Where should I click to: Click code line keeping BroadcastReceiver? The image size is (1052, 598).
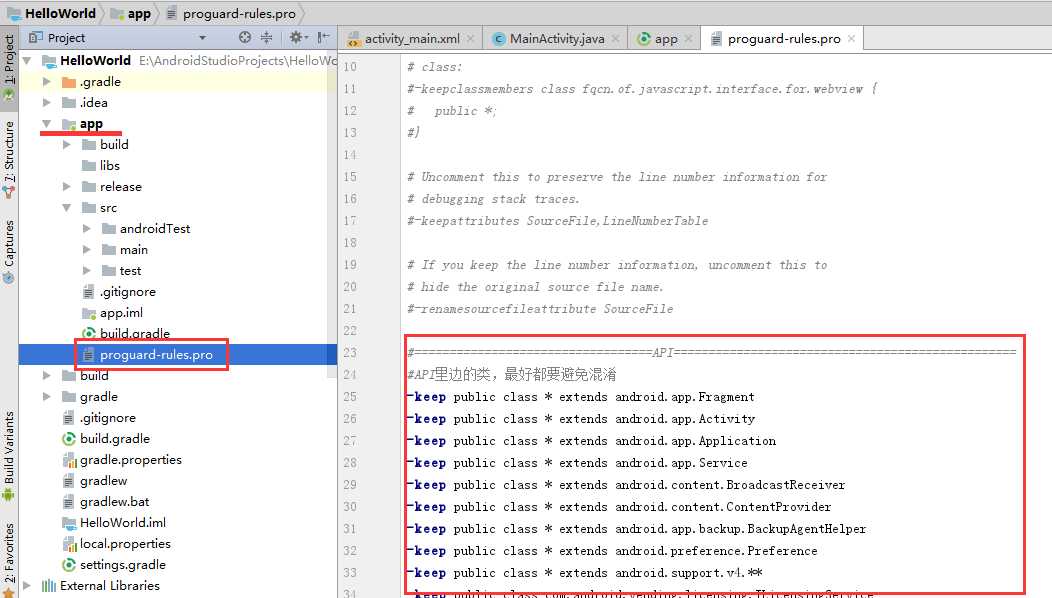click(626, 485)
